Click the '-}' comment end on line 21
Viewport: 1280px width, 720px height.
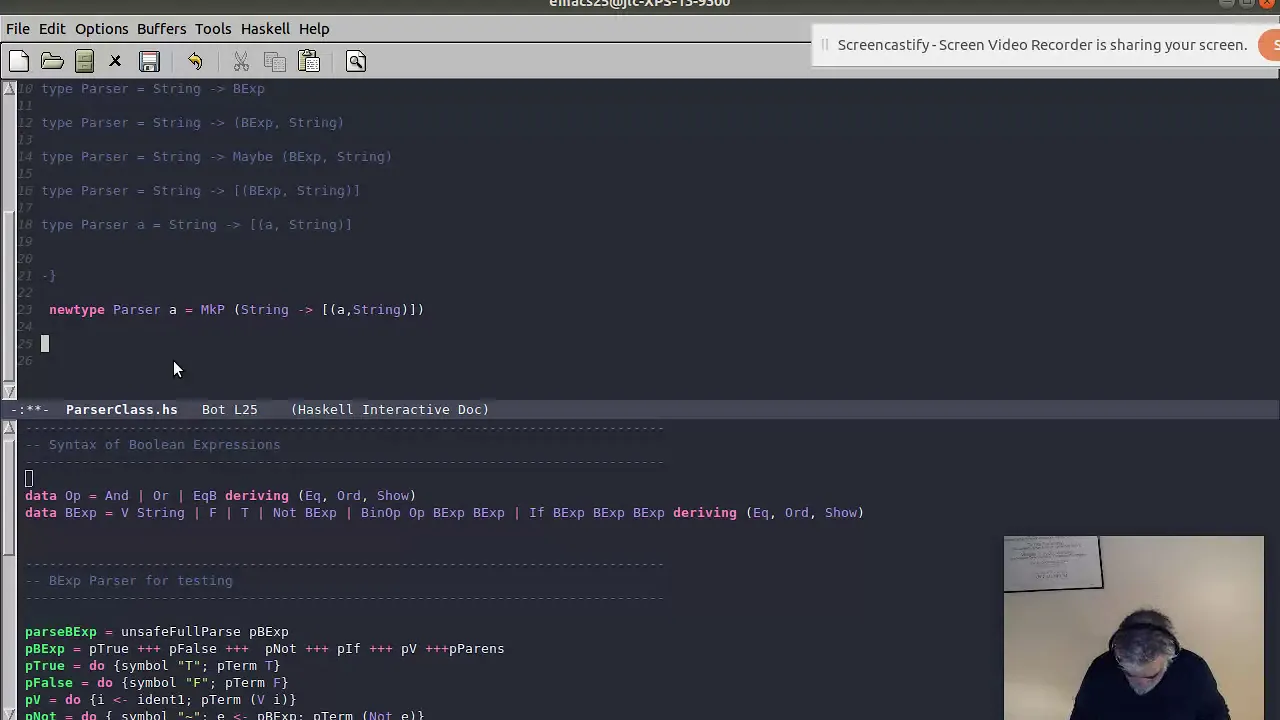[x=49, y=276]
